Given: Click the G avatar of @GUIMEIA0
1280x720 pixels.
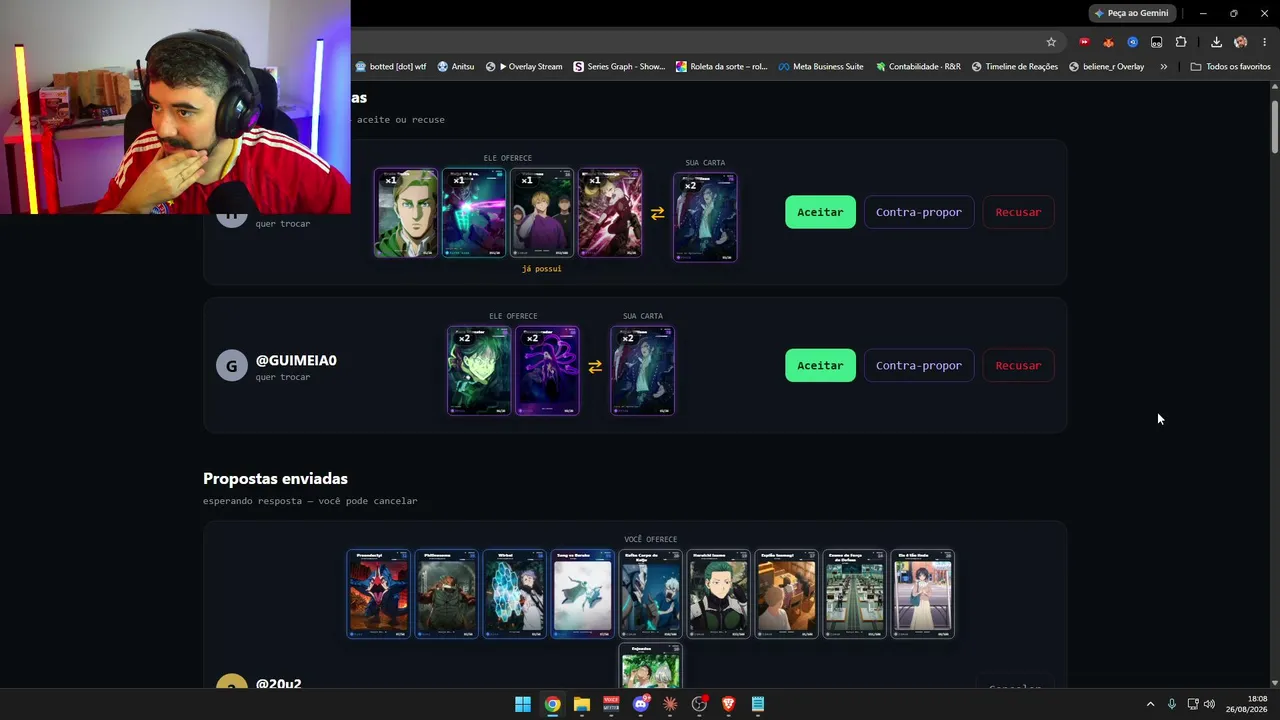Looking at the screenshot, I should 231,365.
